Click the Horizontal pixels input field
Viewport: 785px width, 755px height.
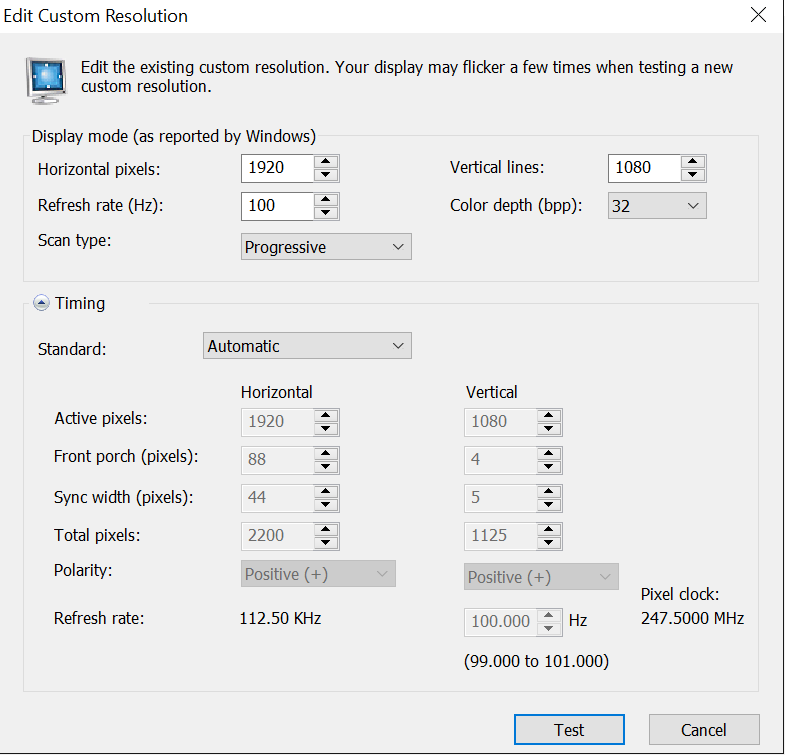[x=277, y=168]
